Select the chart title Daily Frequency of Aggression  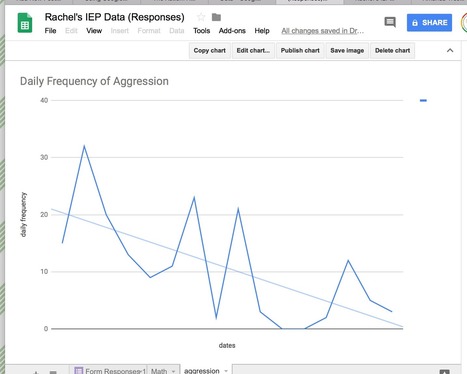pos(94,81)
